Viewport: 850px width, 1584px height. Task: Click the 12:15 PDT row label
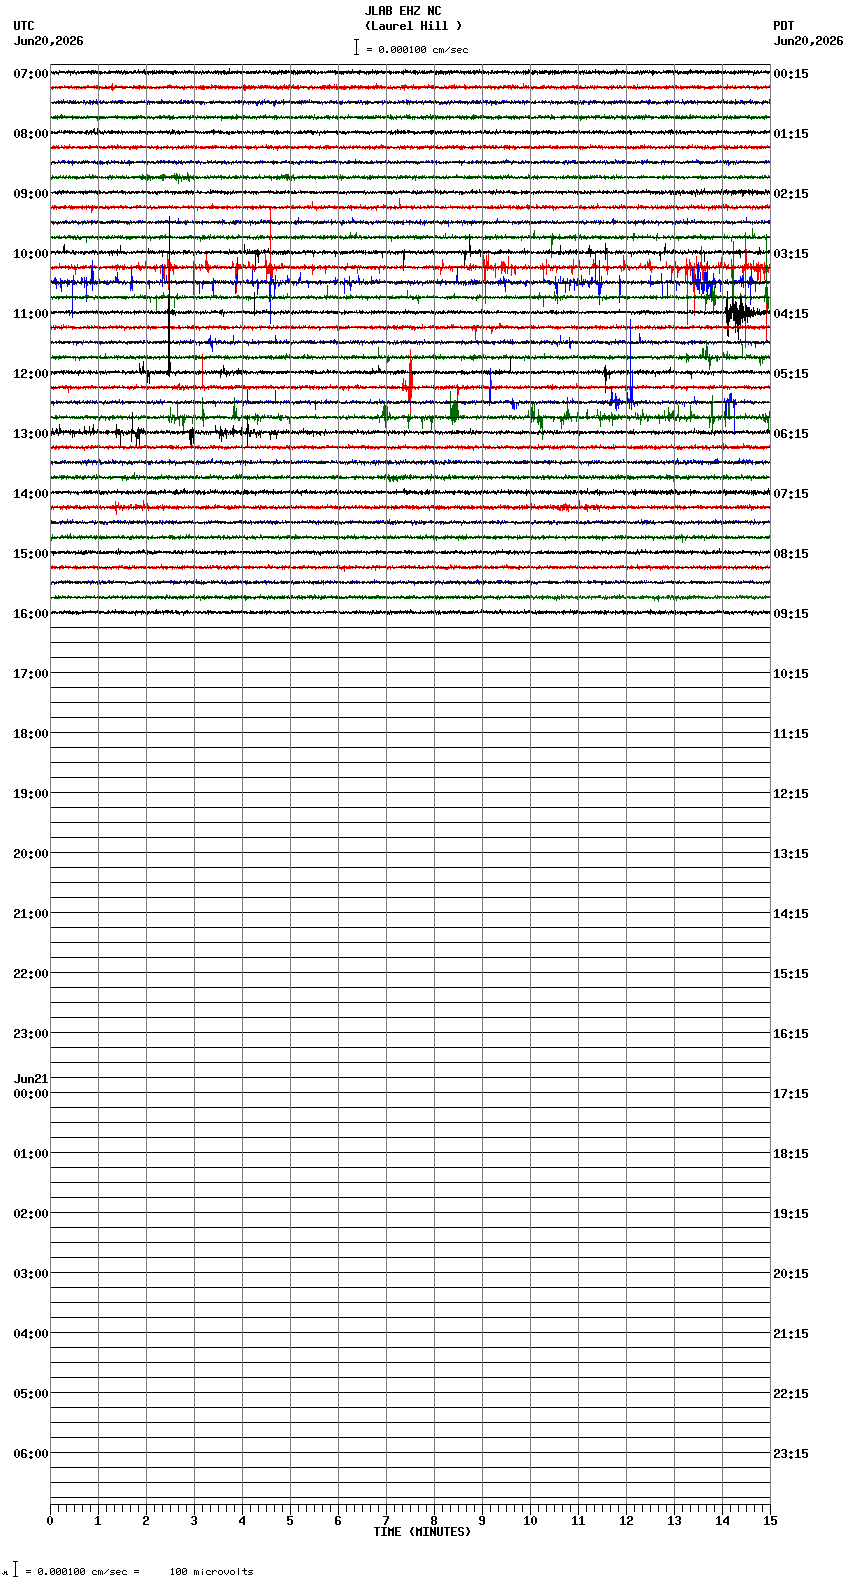tap(791, 794)
